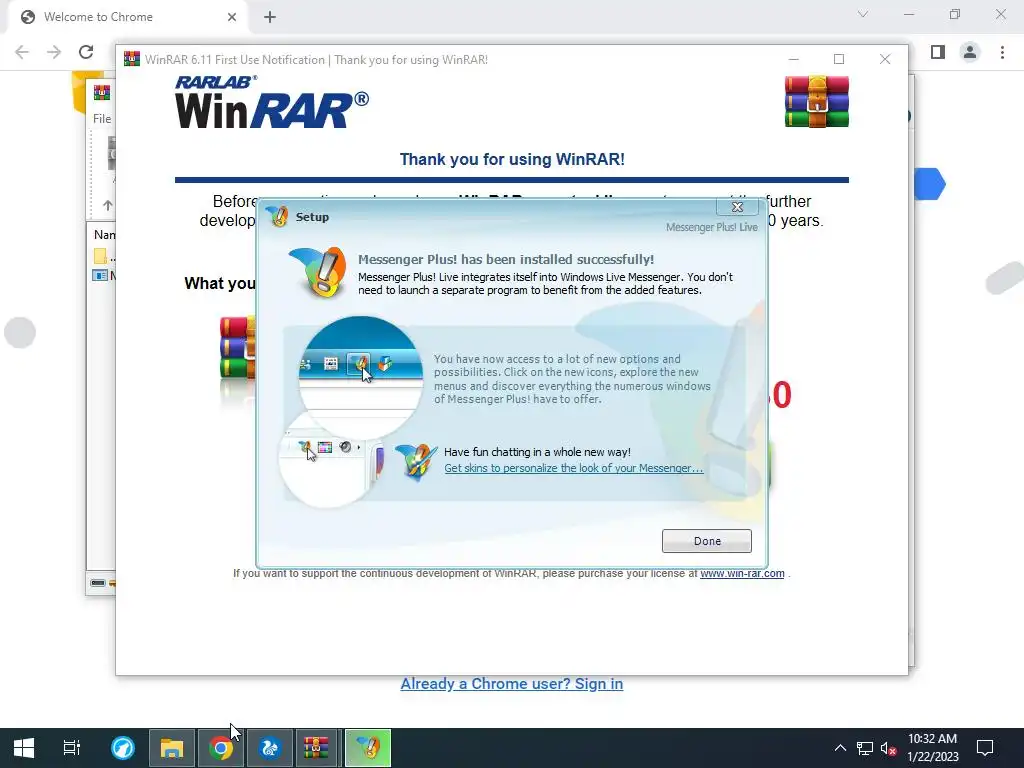Reload the Chrome page
This screenshot has height=768, width=1024.
[86, 52]
